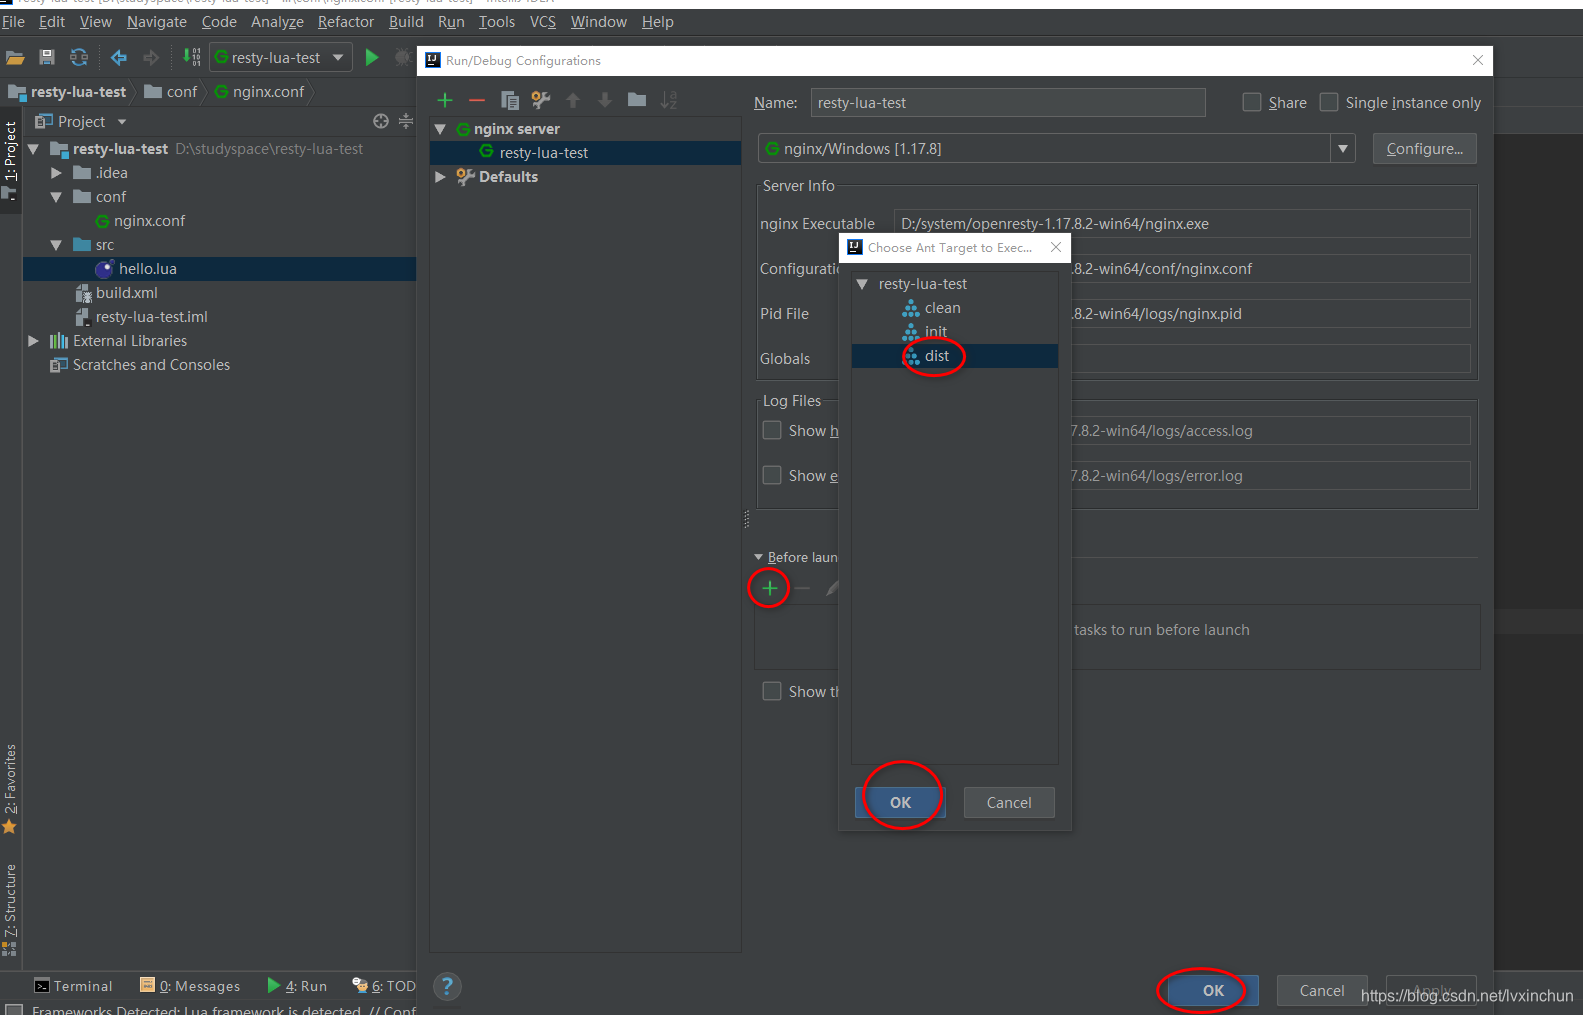This screenshot has width=1583, height=1015.
Task: Toggle the access.log Show checkbox
Action: pos(772,430)
